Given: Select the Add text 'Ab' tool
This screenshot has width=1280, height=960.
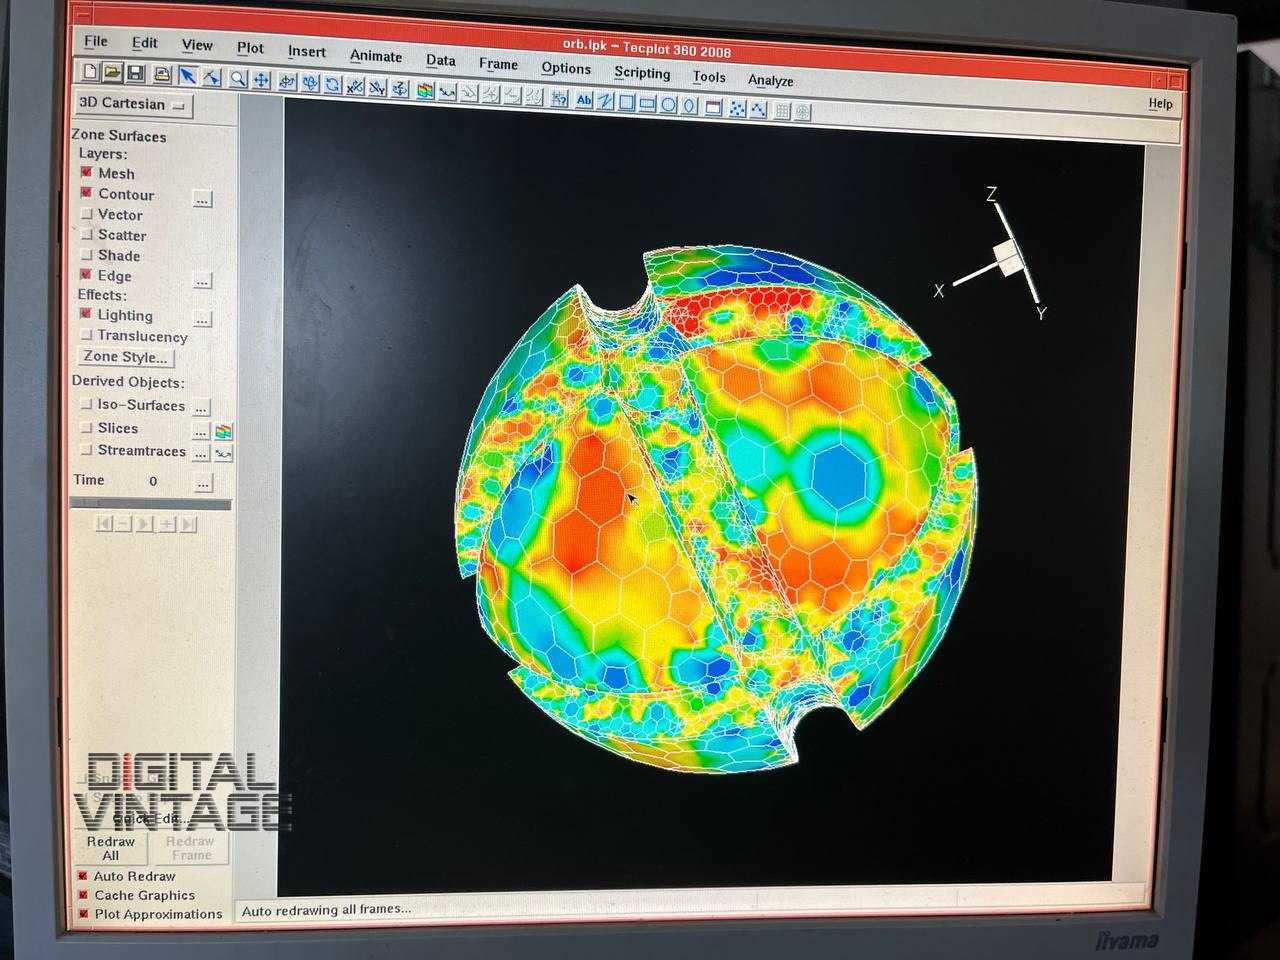Looking at the screenshot, I should 583,100.
